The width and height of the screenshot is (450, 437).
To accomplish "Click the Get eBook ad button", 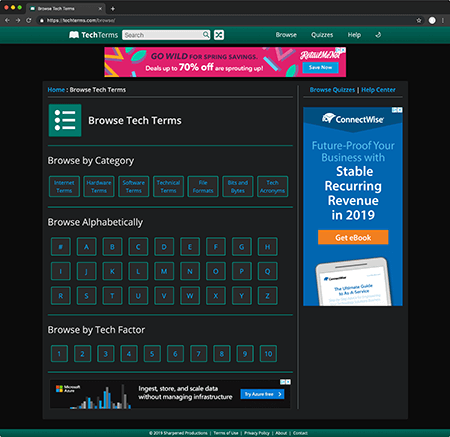I will tap(353, 237).
